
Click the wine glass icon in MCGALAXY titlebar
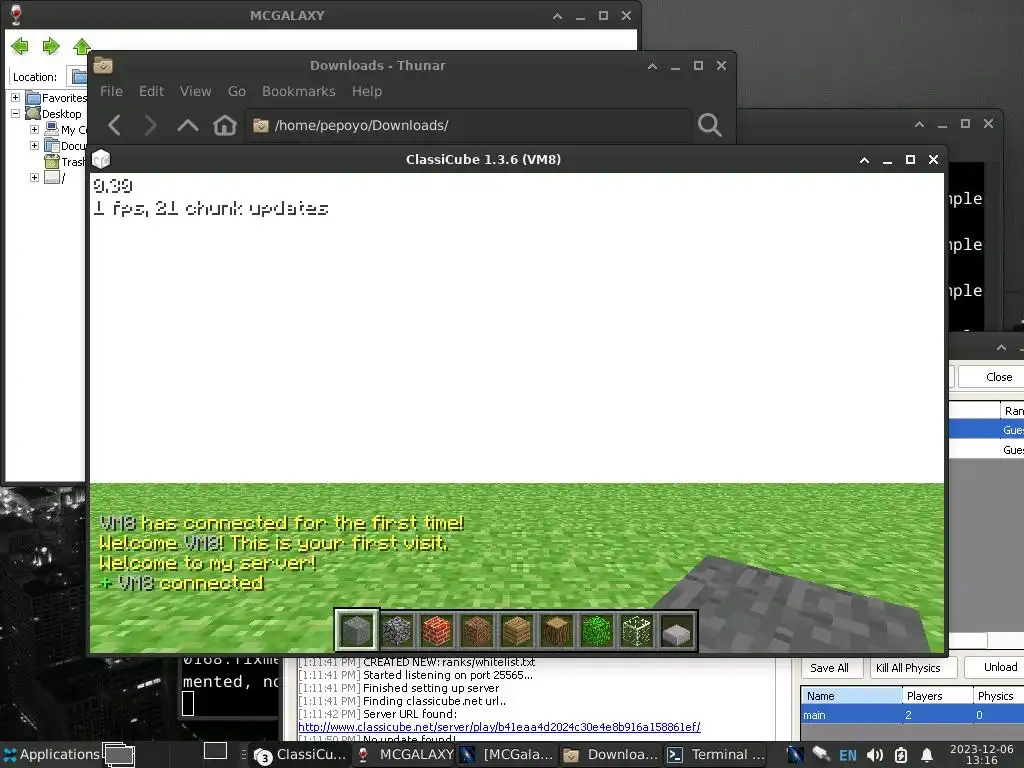click(x=16, y=15)
